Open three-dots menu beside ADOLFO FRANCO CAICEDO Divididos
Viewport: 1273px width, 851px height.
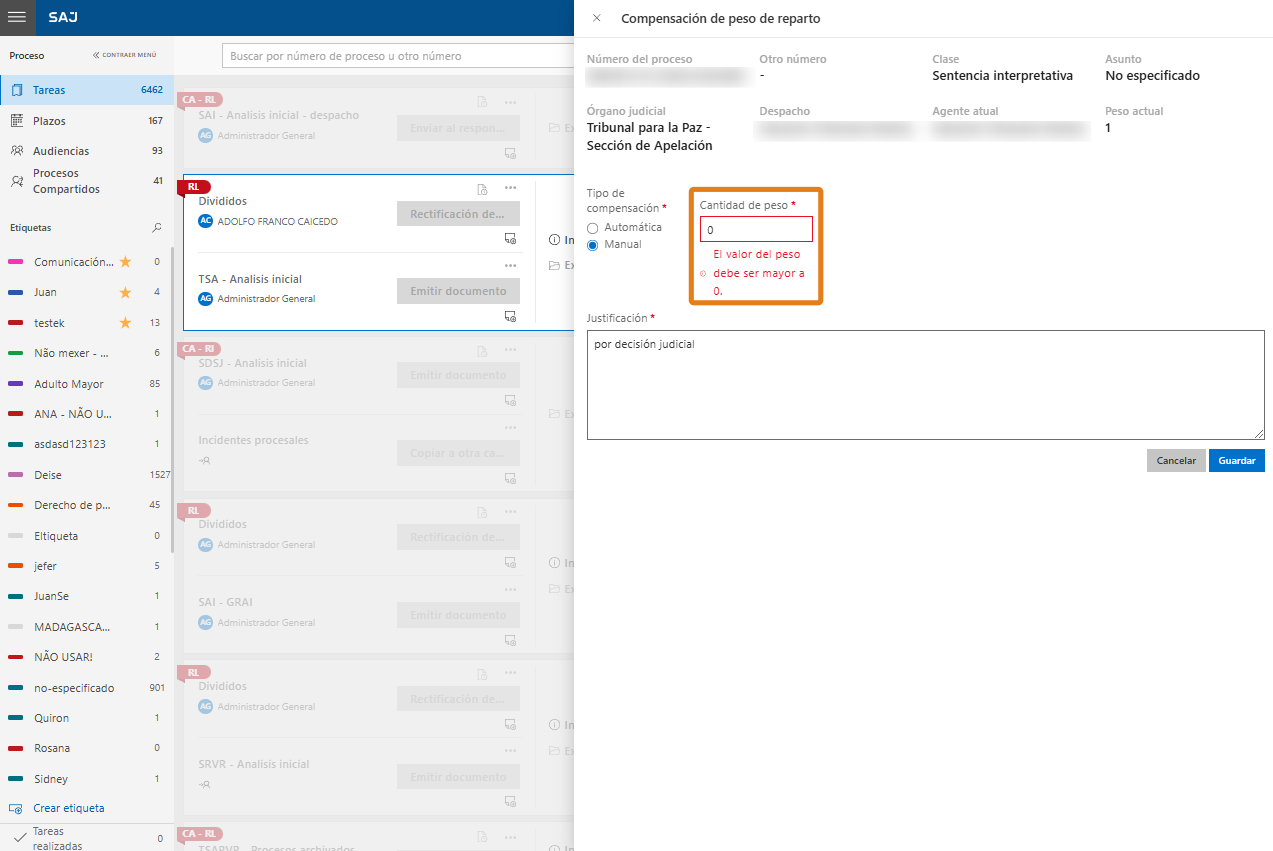(510, 188)
